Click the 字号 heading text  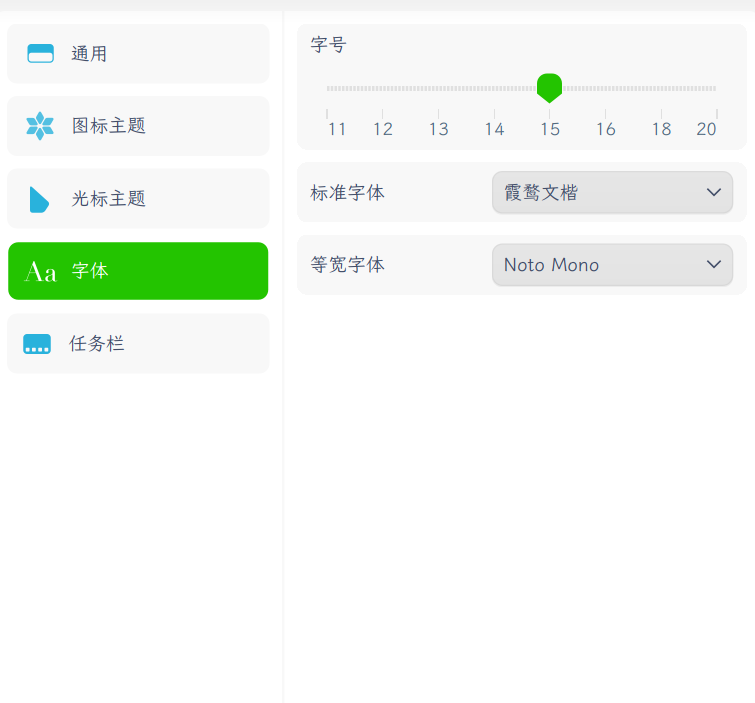328,45
